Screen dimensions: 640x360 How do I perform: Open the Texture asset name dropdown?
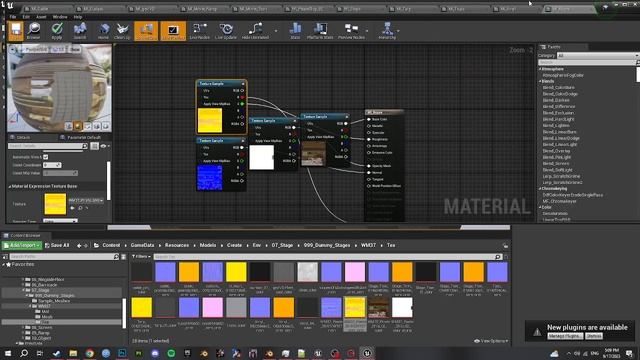click(86, 200)
